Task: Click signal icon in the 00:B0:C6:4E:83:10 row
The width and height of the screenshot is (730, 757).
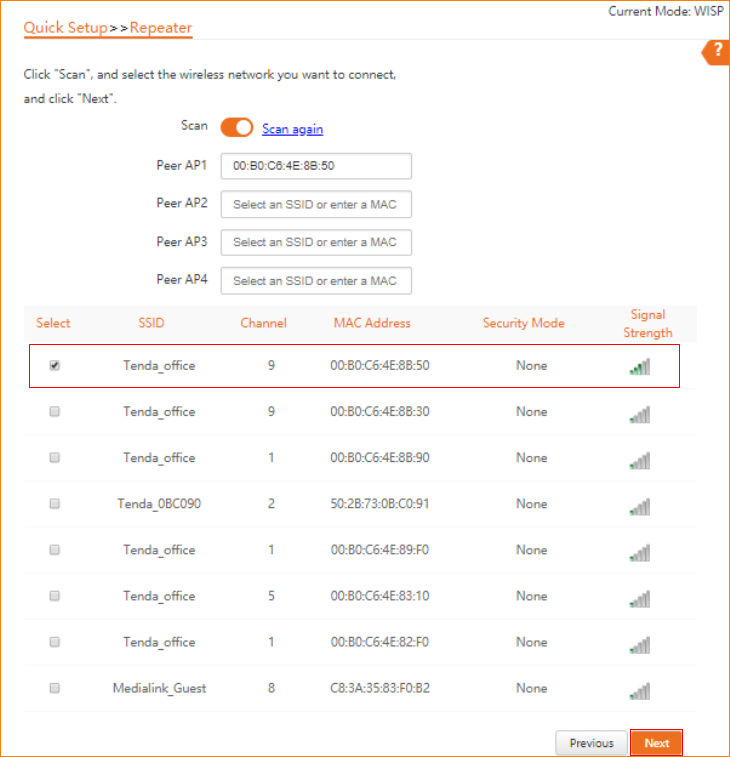Action: pyautogui.click(x=640, y=598)
